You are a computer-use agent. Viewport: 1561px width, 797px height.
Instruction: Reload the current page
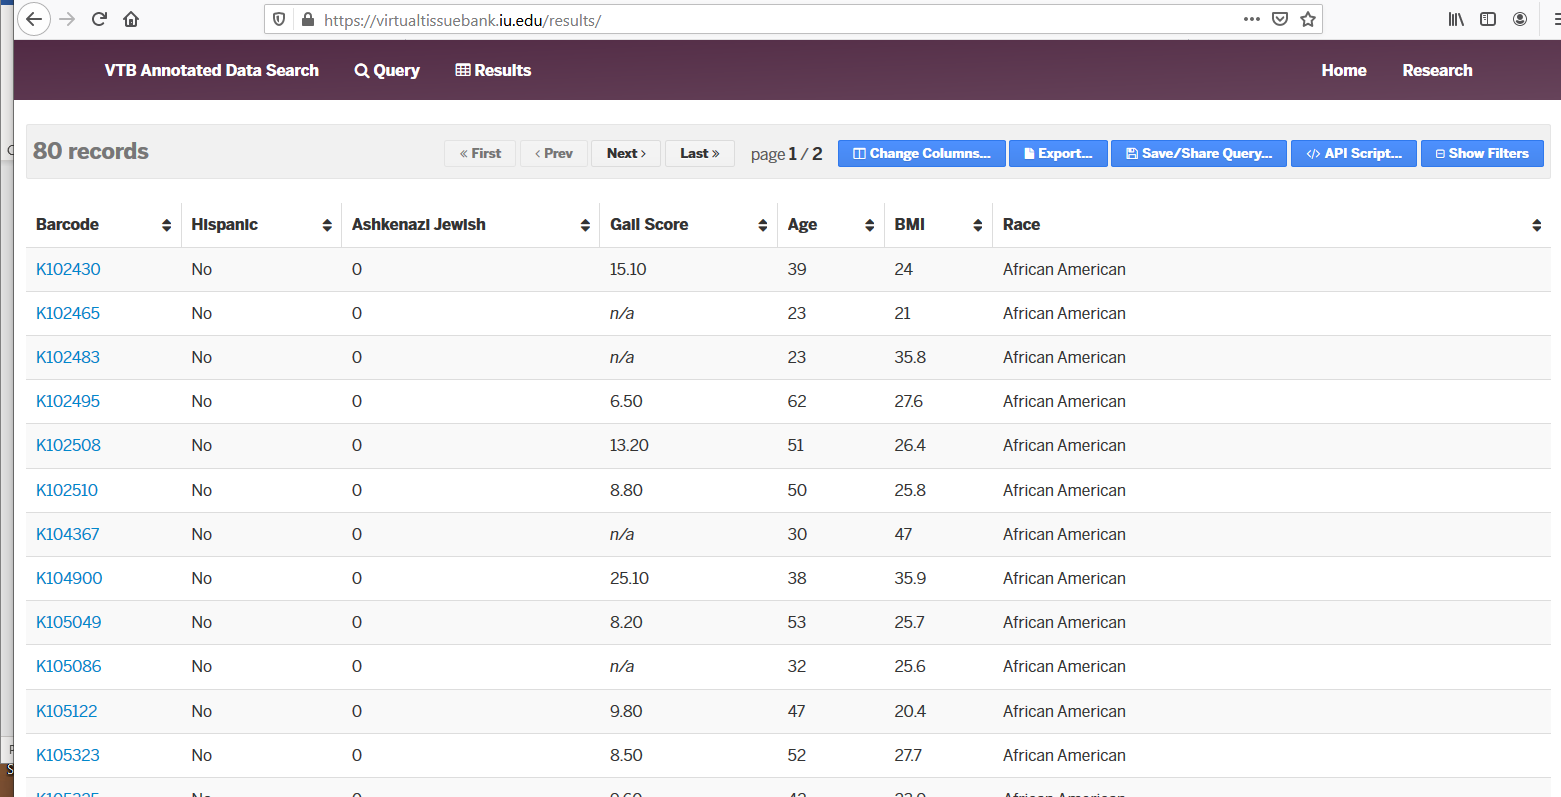coord(99,19)
